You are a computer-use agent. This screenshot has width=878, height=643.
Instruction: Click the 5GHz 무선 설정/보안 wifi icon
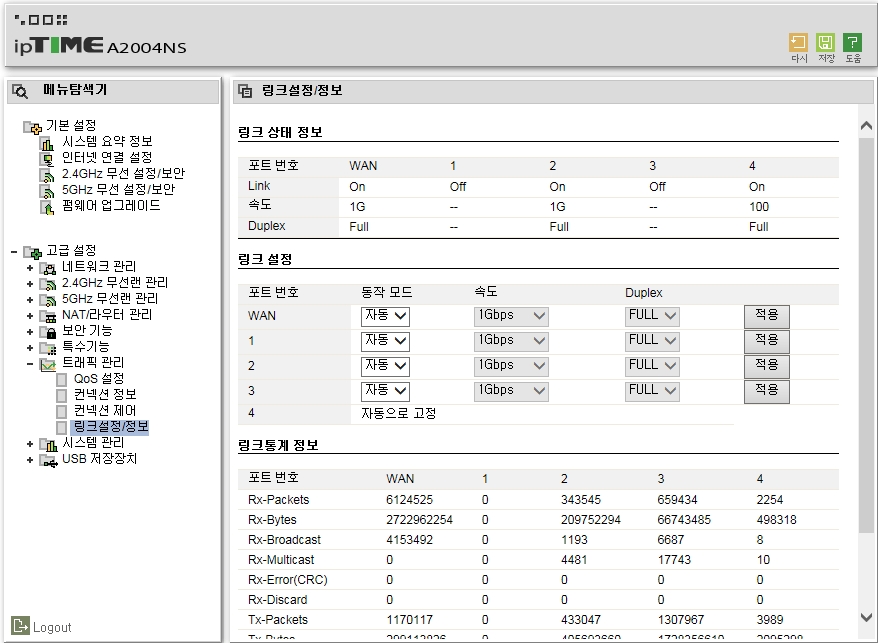(x=48, y=192)
